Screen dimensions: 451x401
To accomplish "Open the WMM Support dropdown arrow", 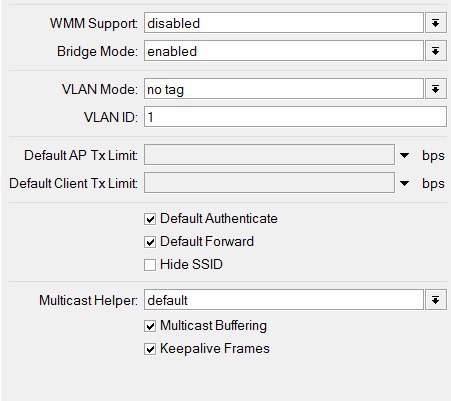I will (435, 23).
